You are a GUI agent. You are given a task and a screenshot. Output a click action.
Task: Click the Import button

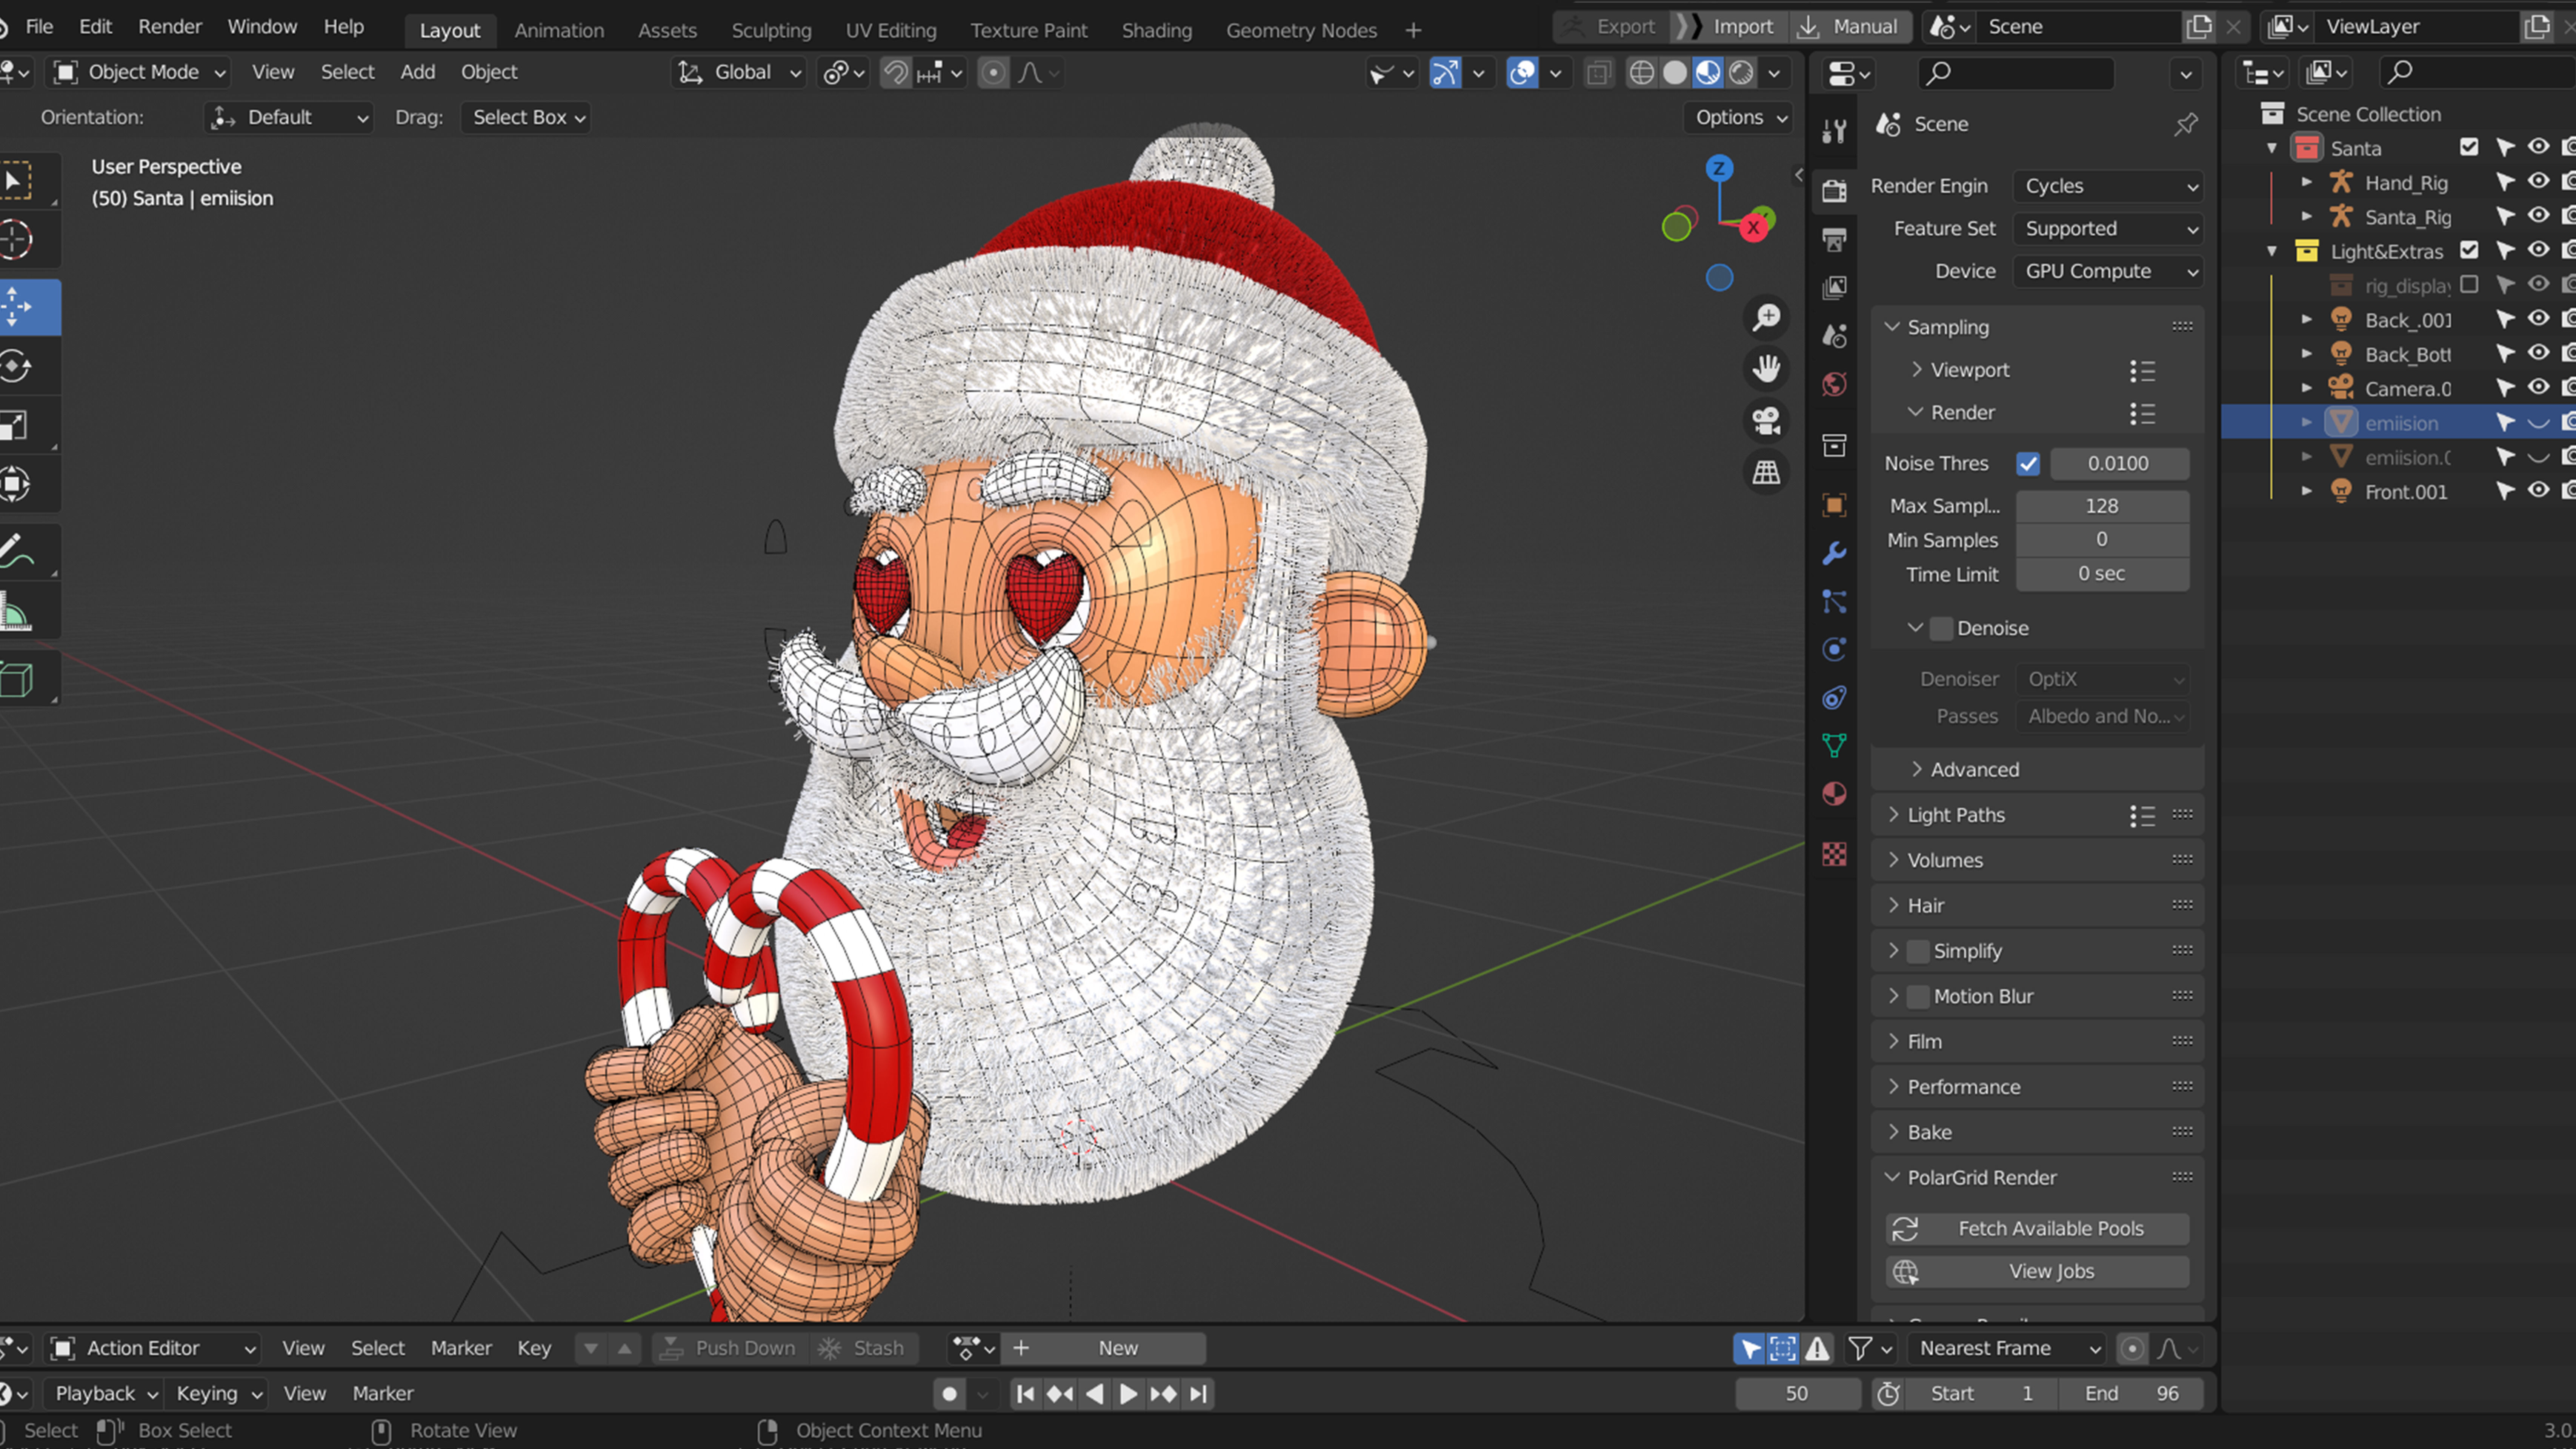click(1729, 27)
